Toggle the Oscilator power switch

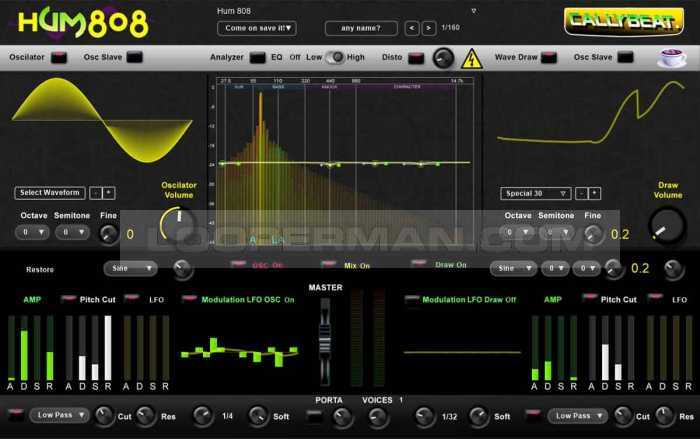tap(61, 58)
